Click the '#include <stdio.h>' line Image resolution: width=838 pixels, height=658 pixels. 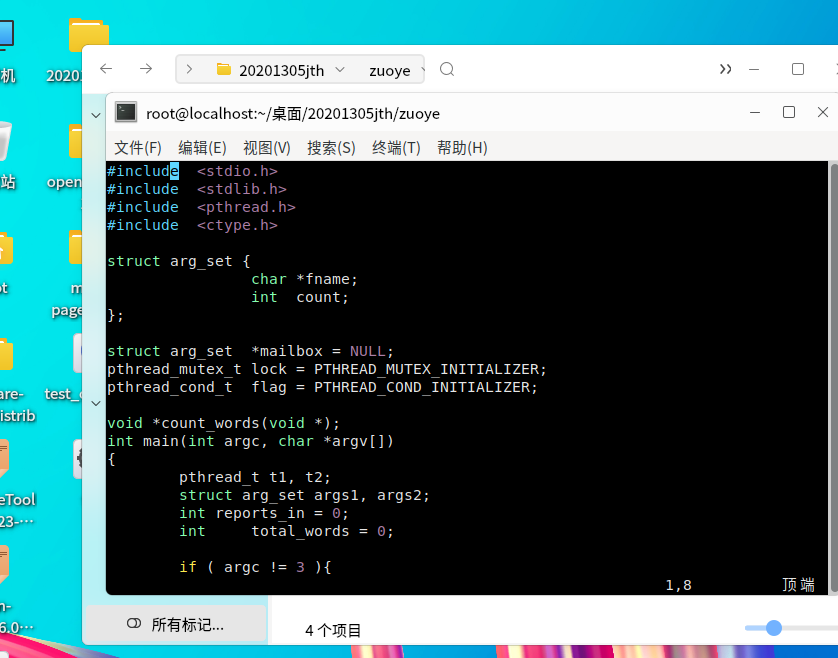pyautogui.click(x=192, y=171)
